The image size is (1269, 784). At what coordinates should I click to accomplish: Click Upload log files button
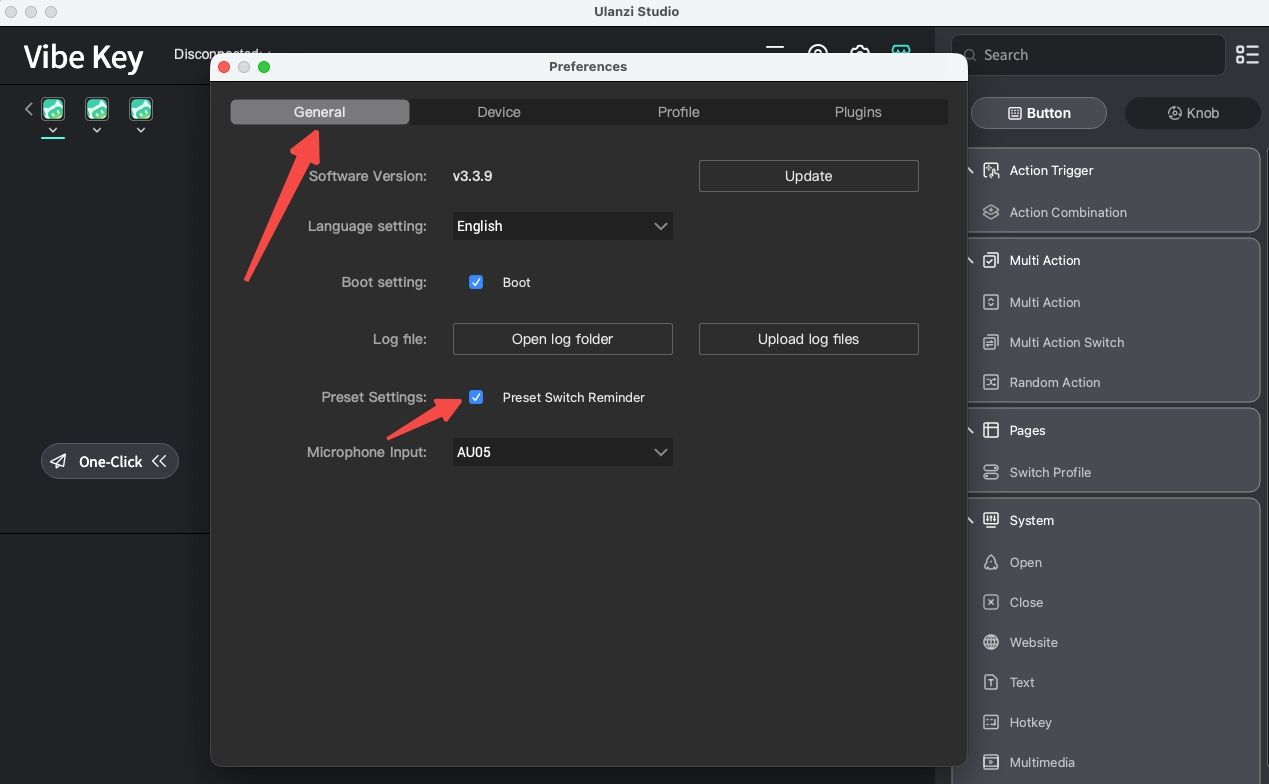point(808,339)
